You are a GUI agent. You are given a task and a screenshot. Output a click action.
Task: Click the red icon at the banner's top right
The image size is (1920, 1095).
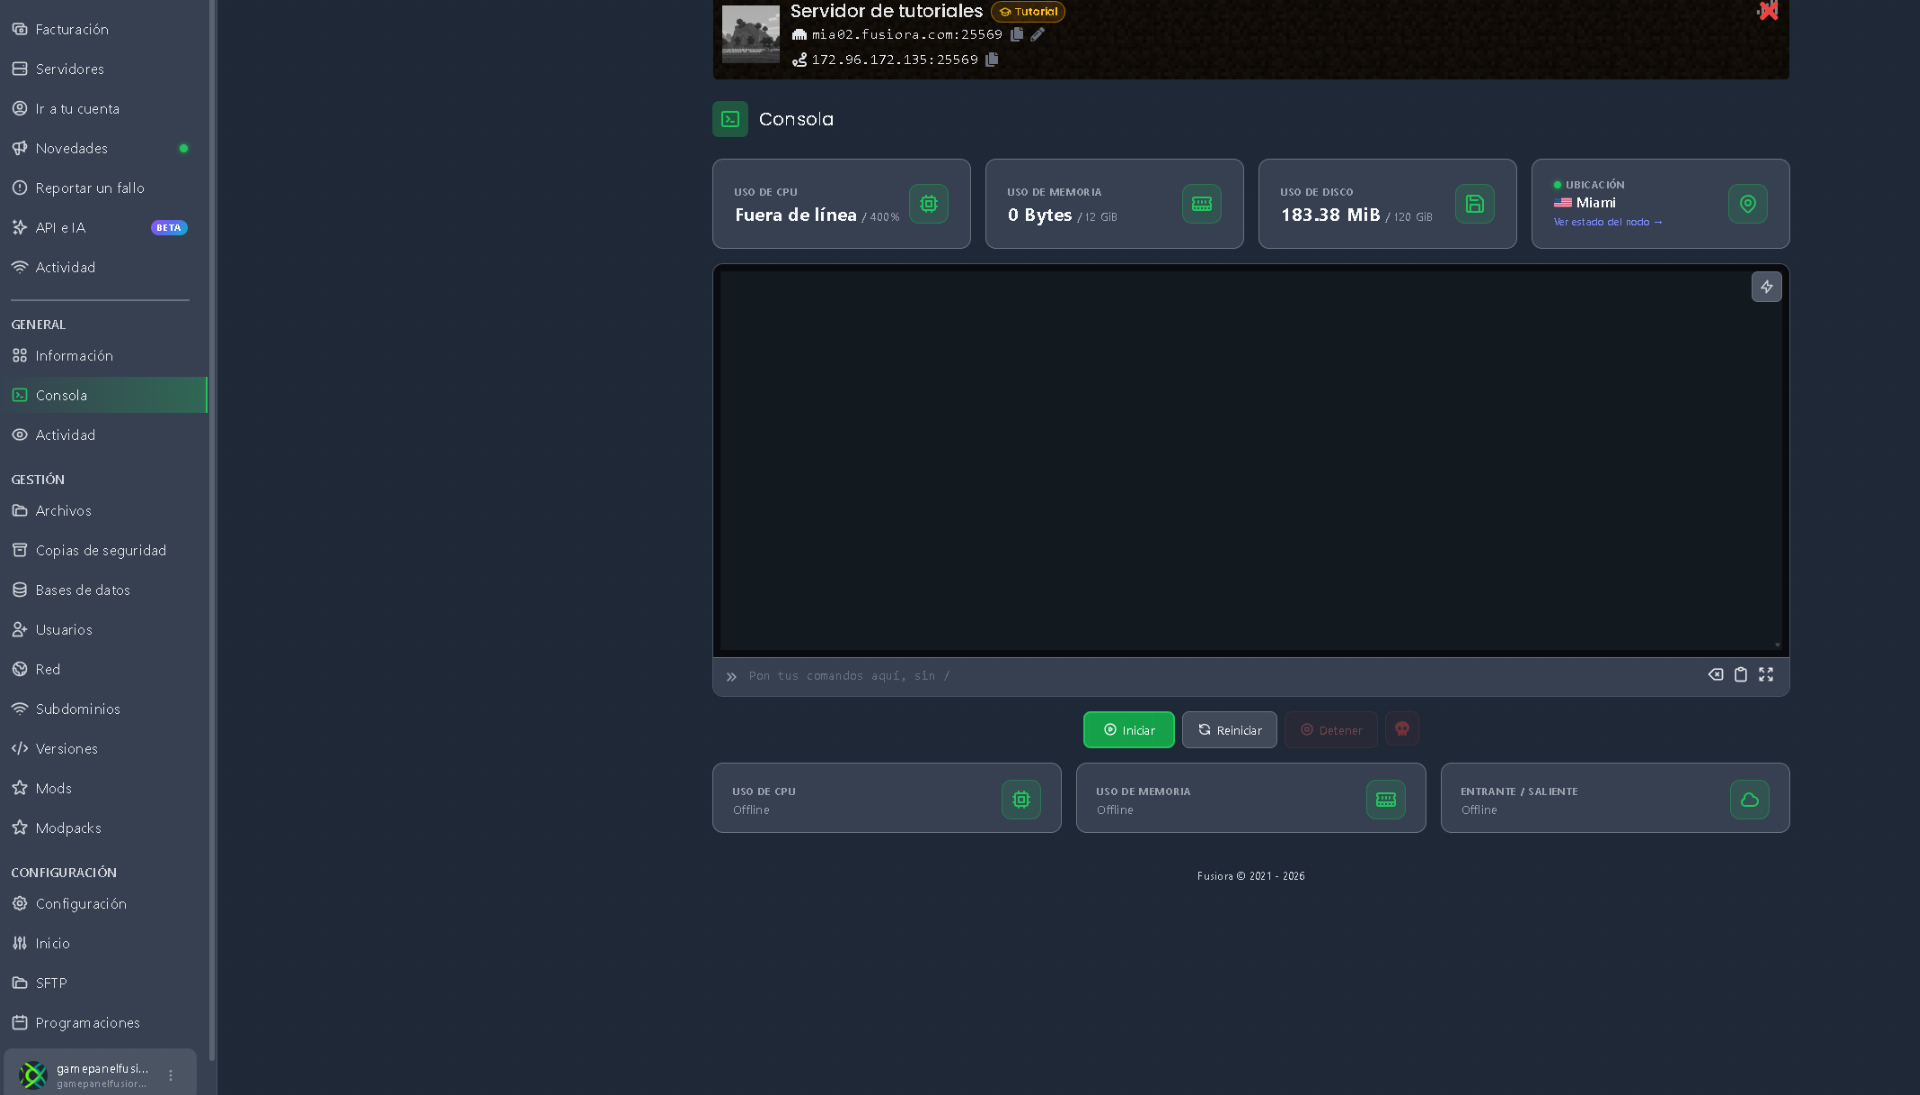point(1768,11)
